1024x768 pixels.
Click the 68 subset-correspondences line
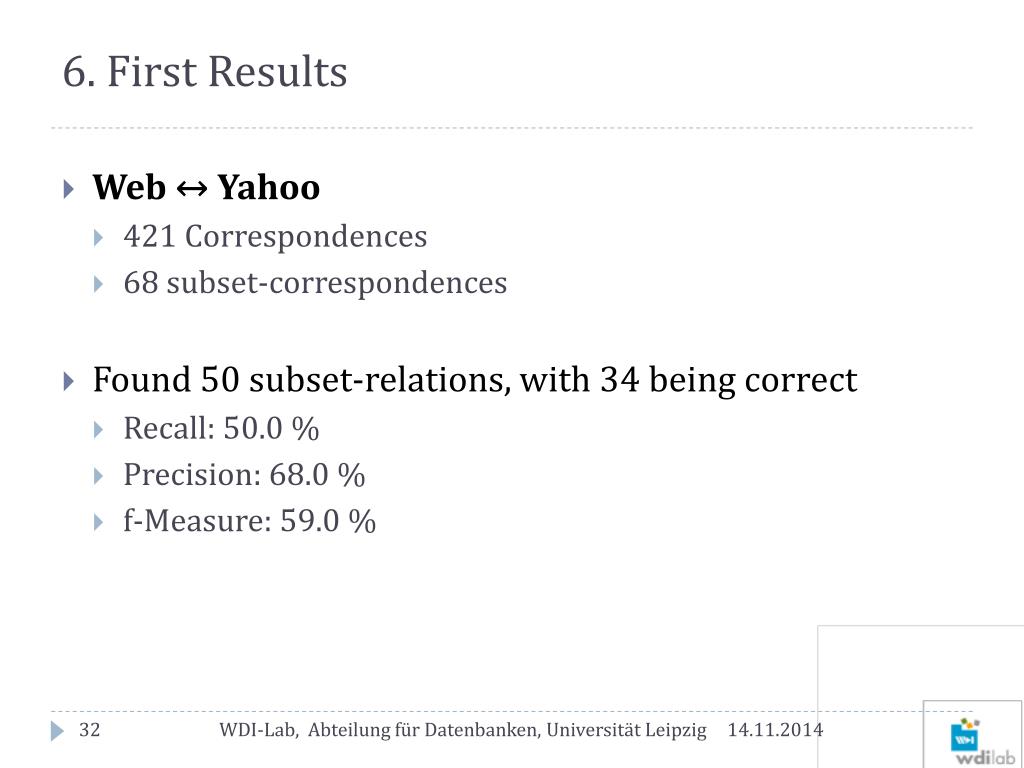[315, 283]
